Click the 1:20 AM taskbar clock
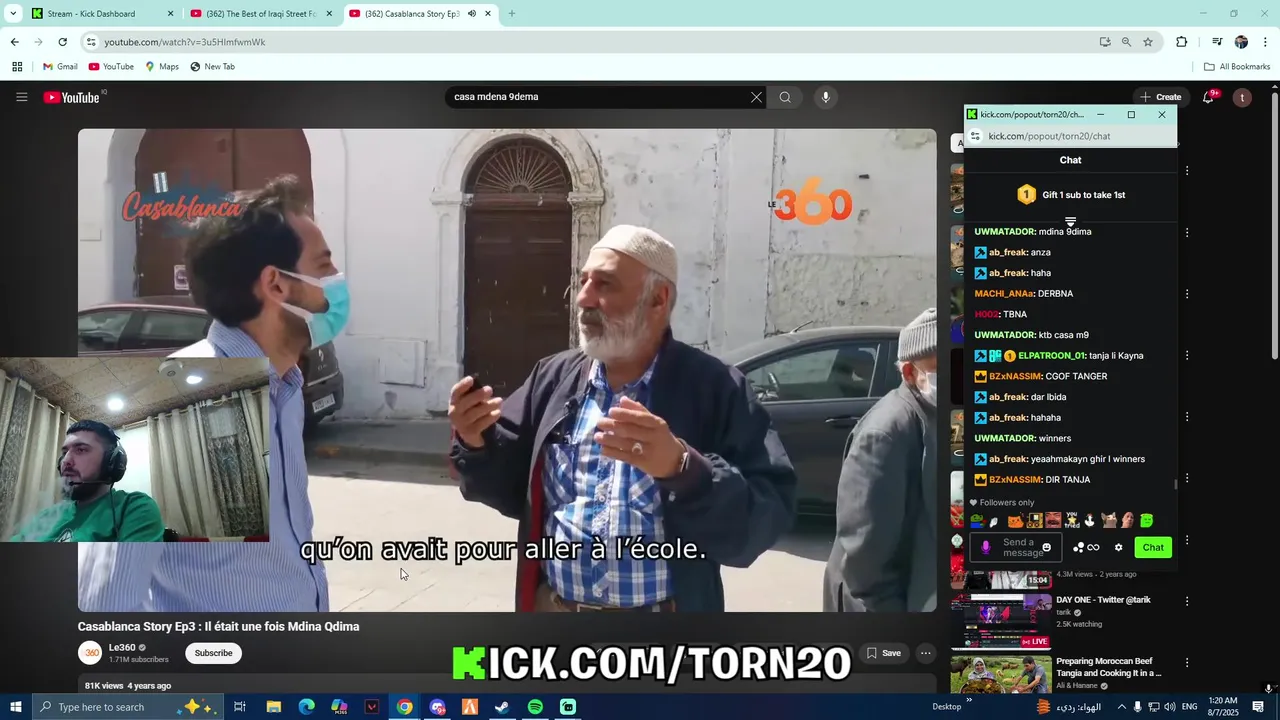 click(1222, 707)
